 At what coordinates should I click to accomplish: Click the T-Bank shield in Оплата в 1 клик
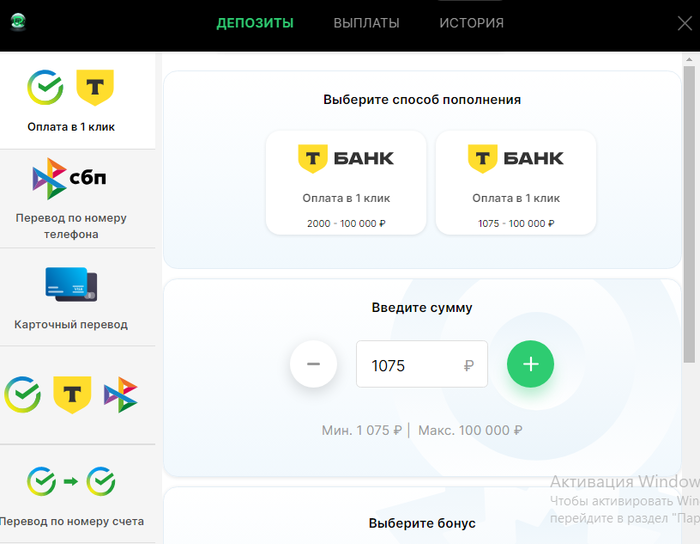pos(95,87)
